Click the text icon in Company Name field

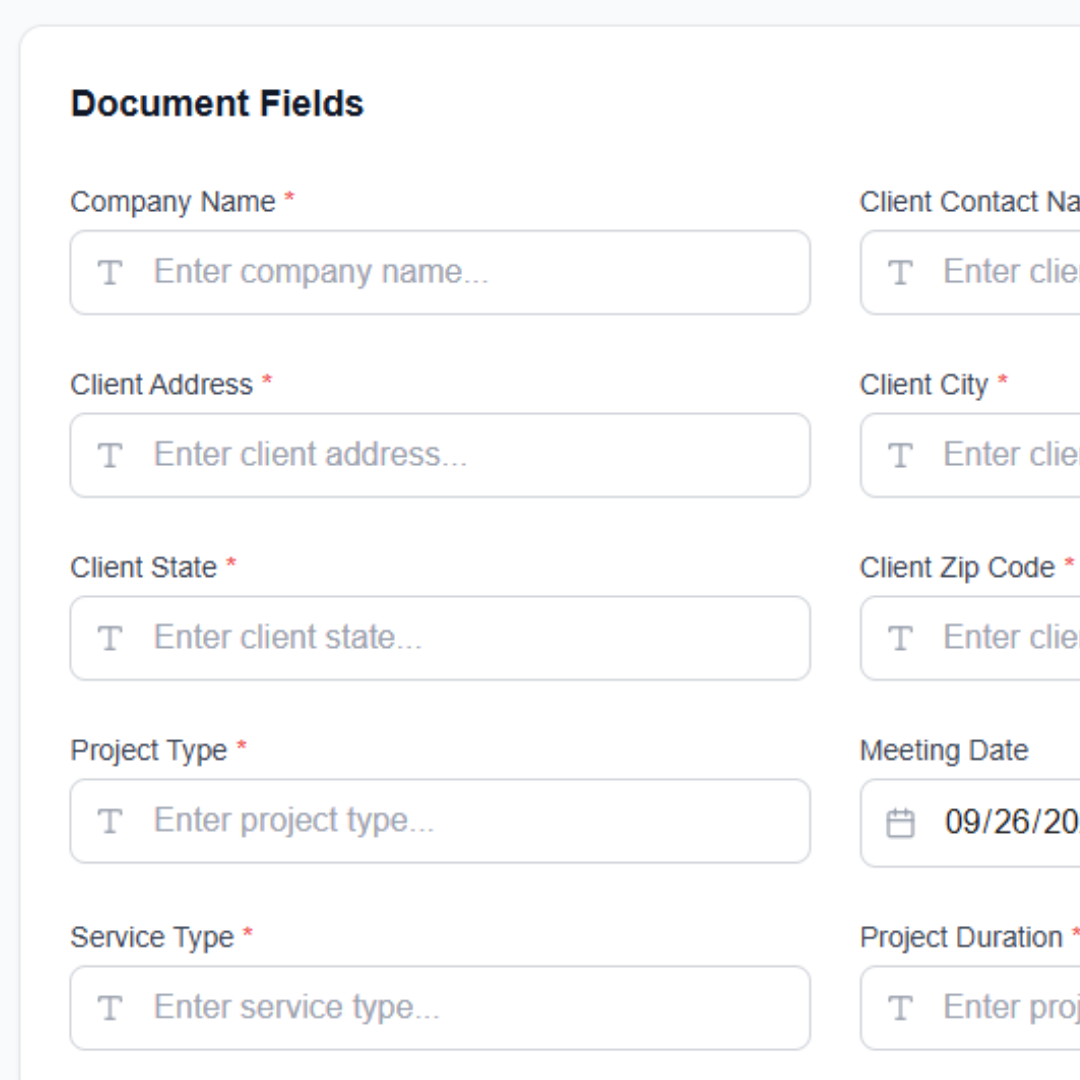pos(110,273)
